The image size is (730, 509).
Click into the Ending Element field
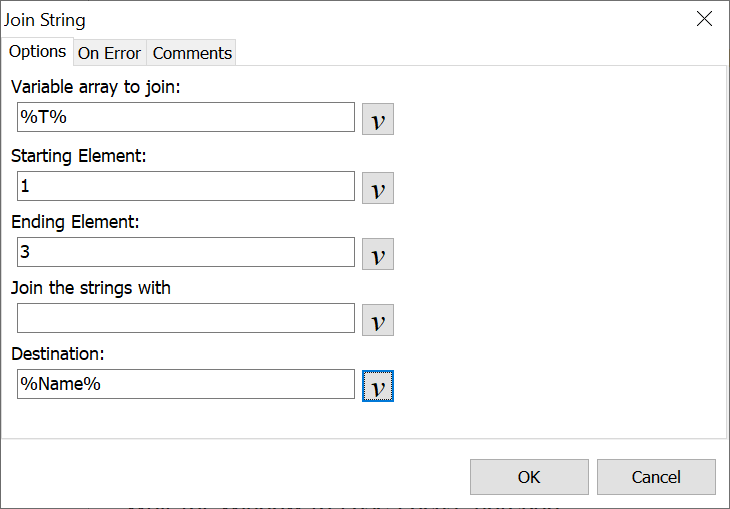click(x=186, y=252)
